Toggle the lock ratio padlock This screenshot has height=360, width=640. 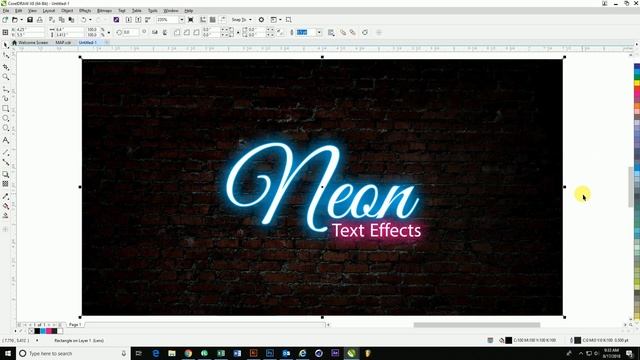pyautogui.click(x=109, y=32)
